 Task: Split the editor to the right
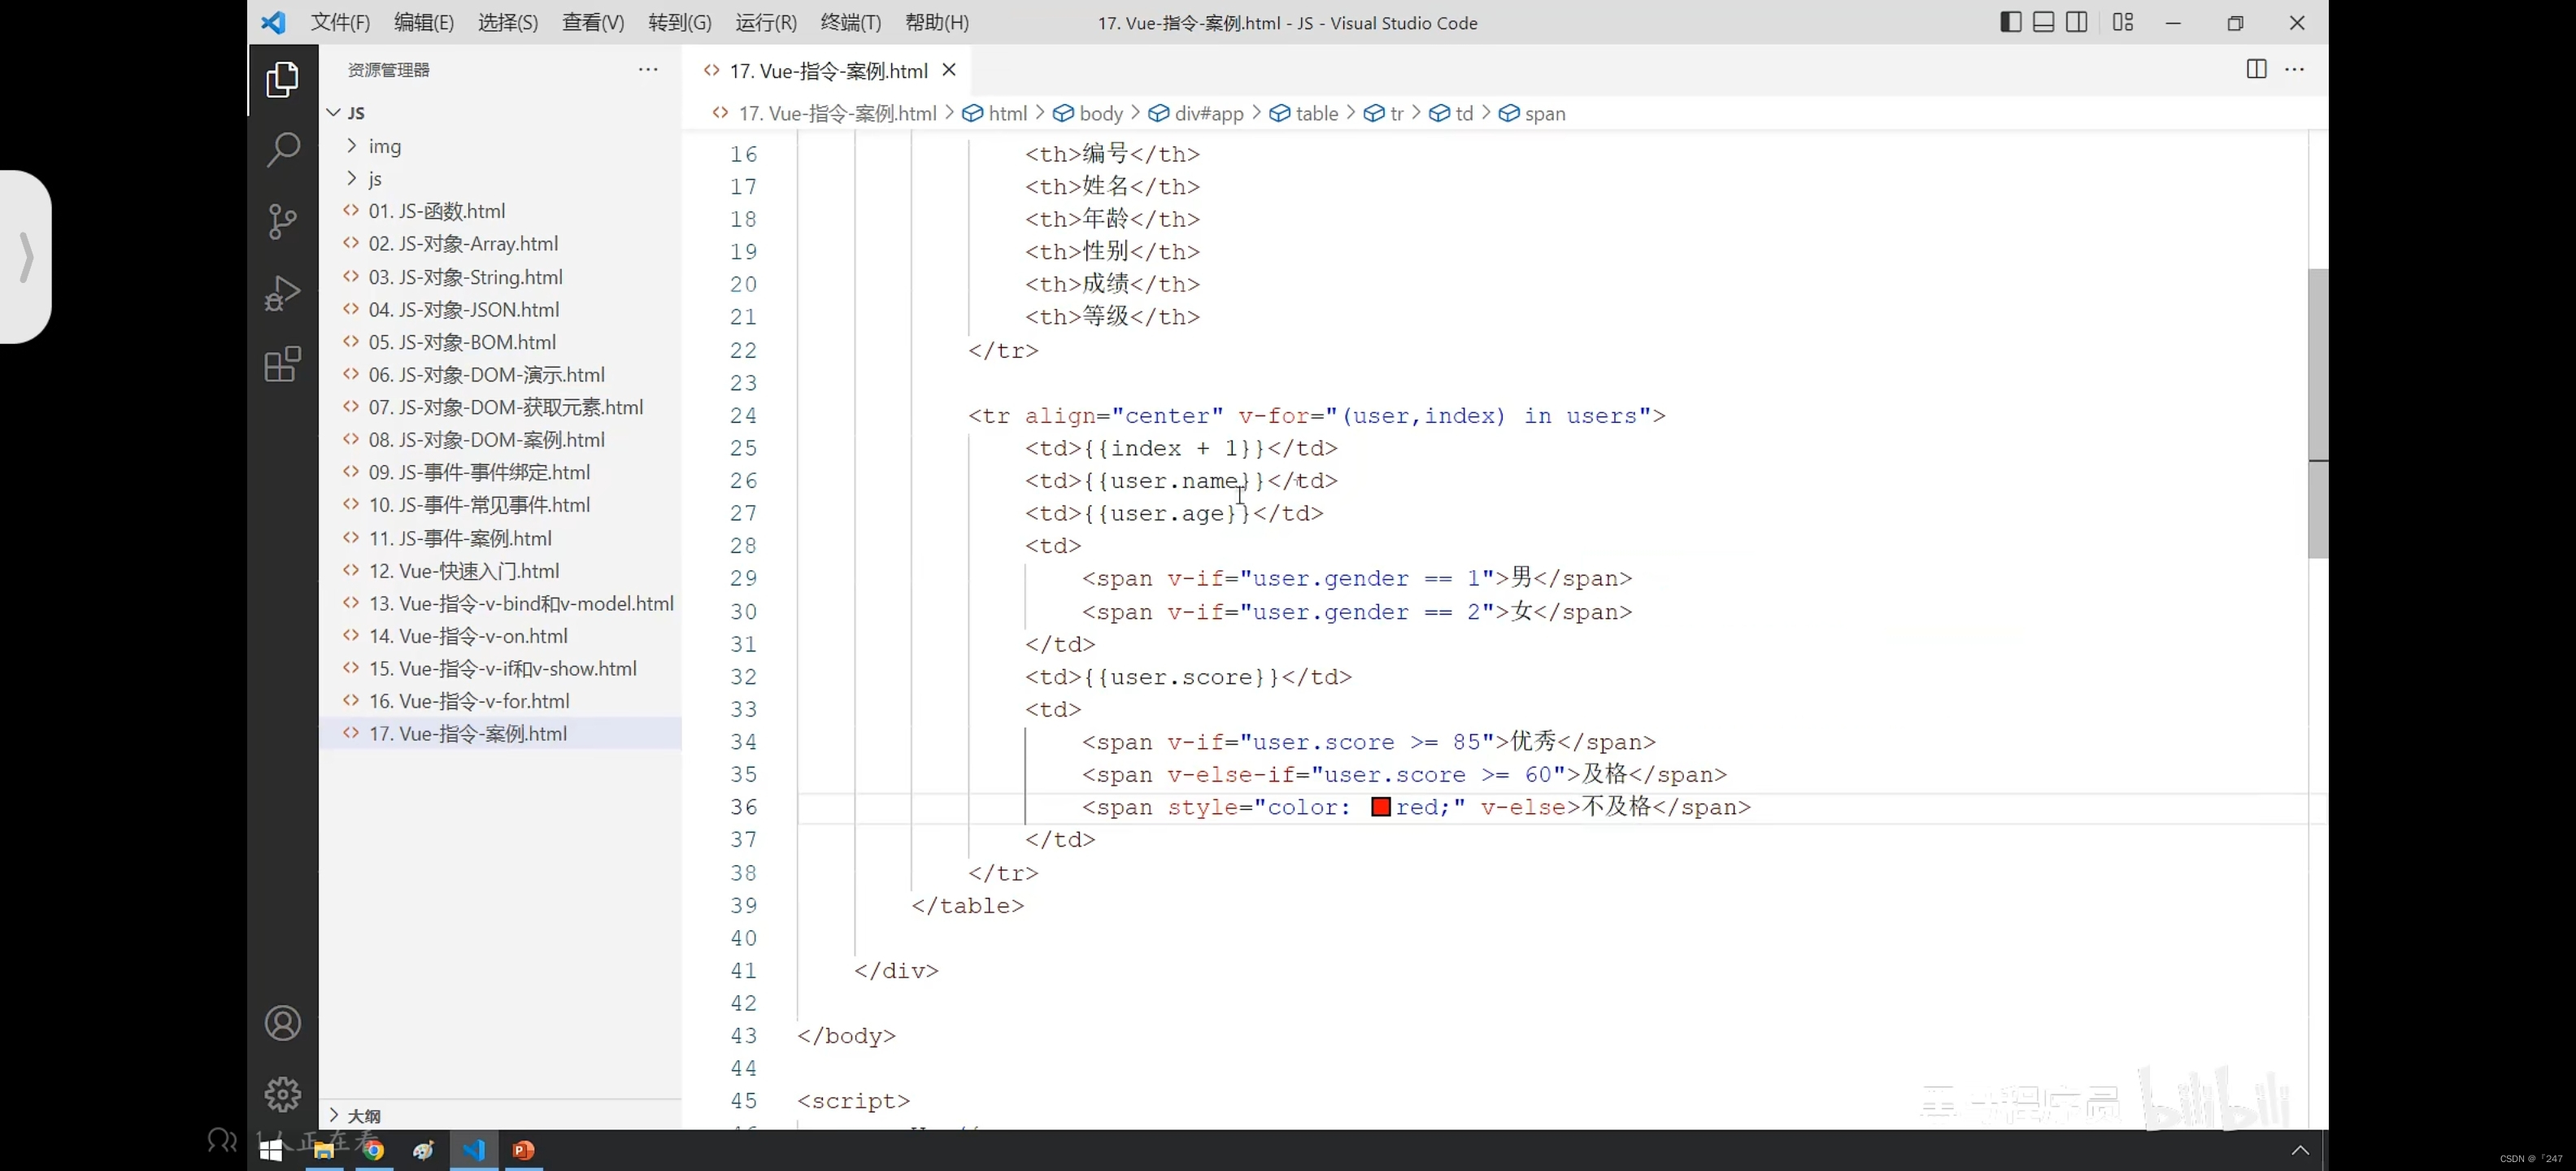click(x=2256, y=69)
